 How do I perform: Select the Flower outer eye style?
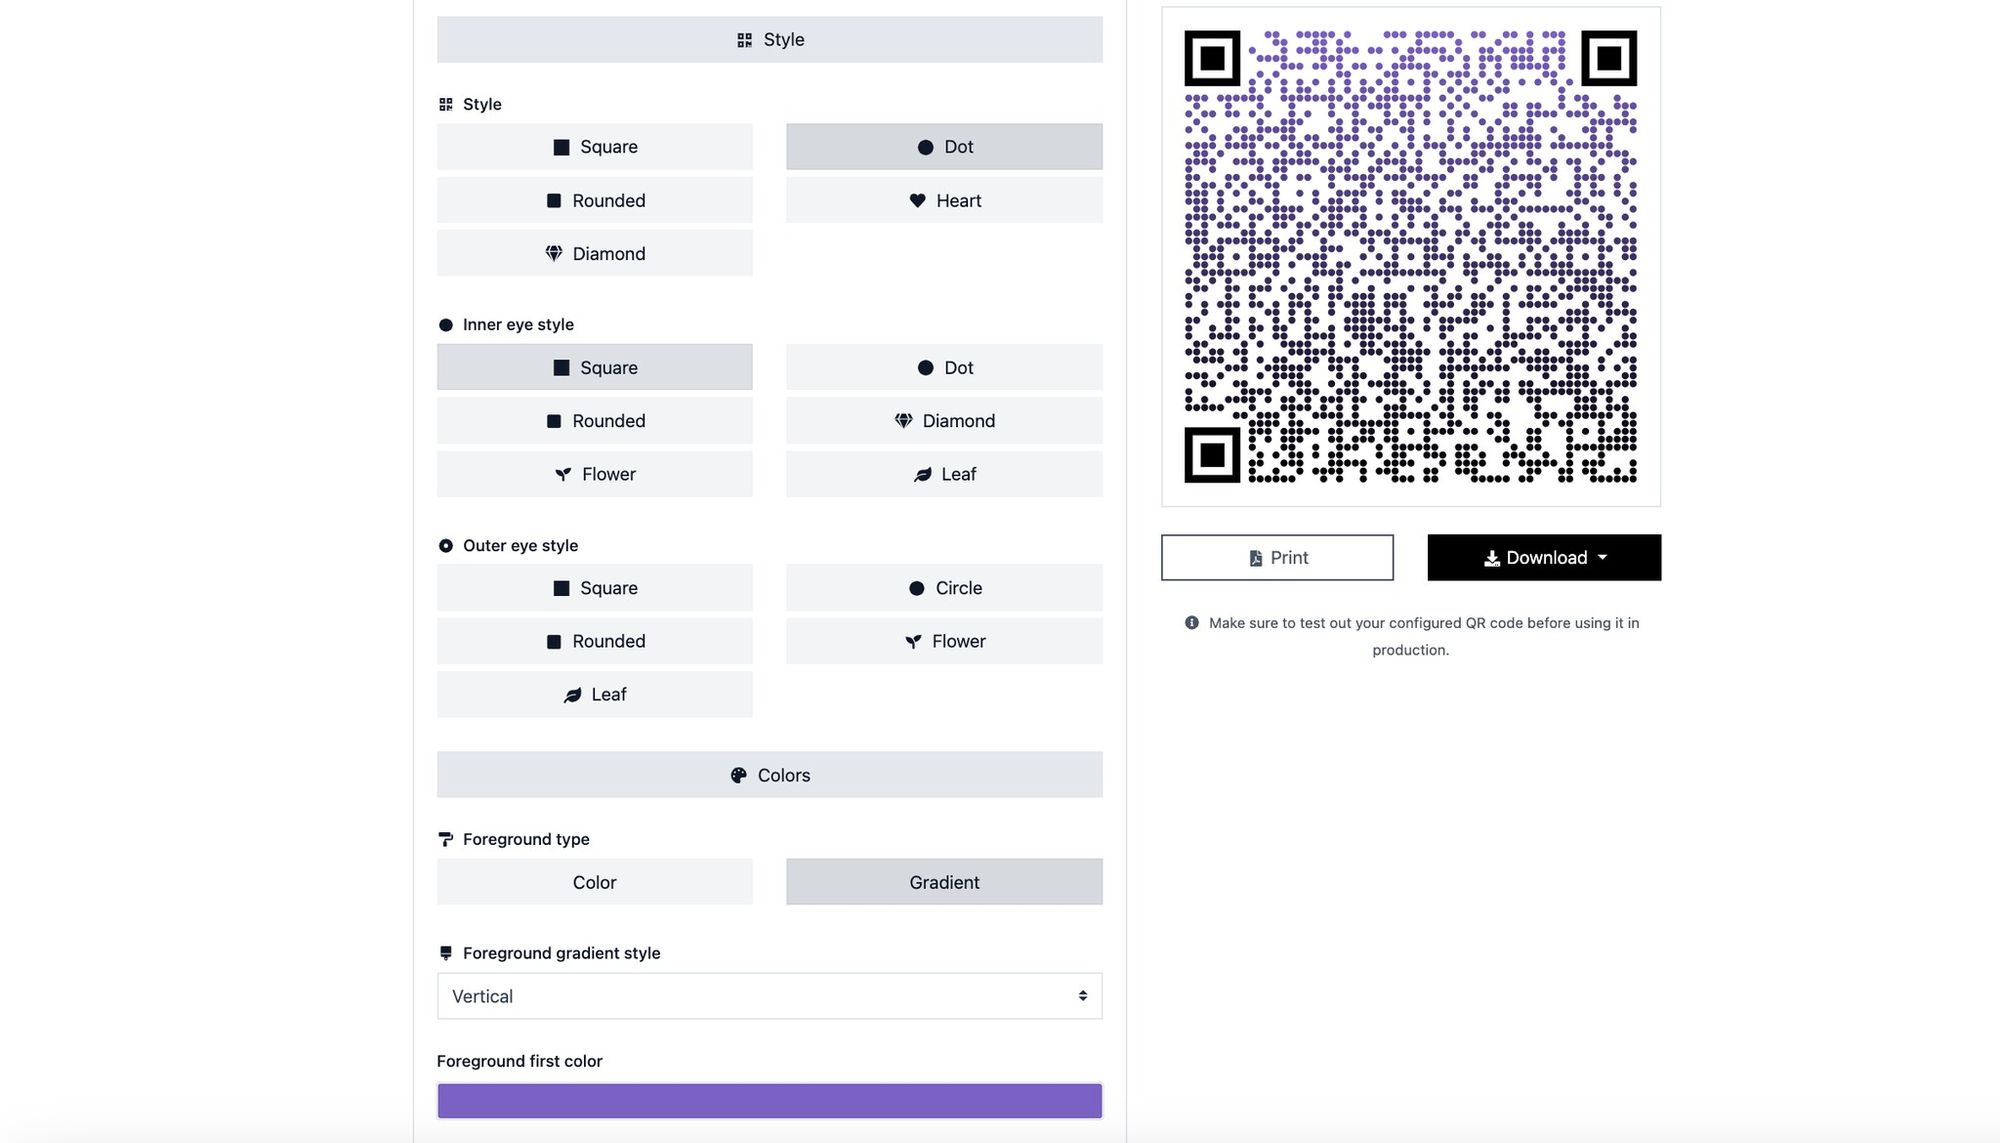tap(944, 640)
